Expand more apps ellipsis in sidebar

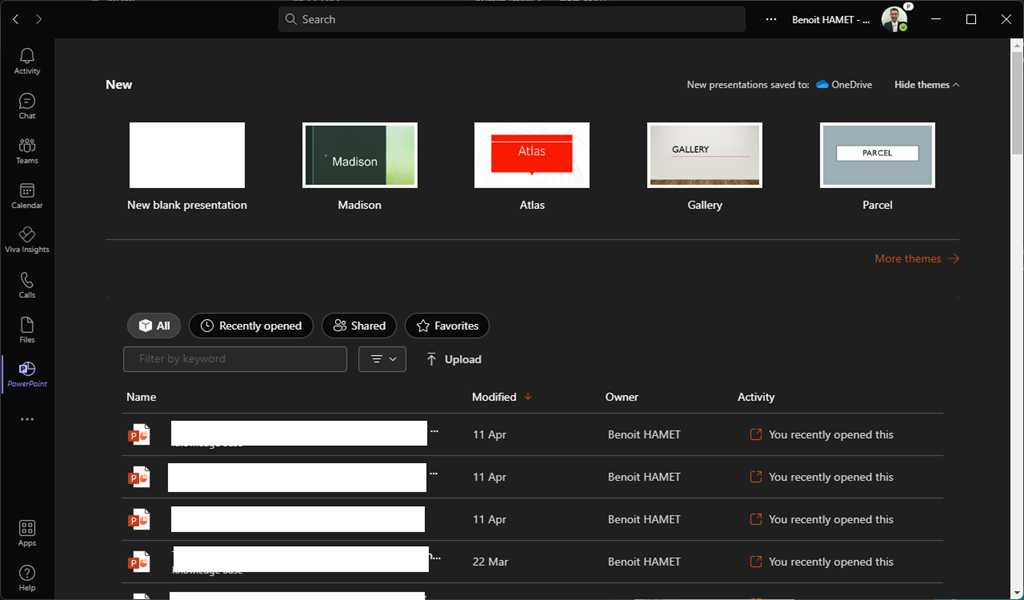[x=27, y=419]
